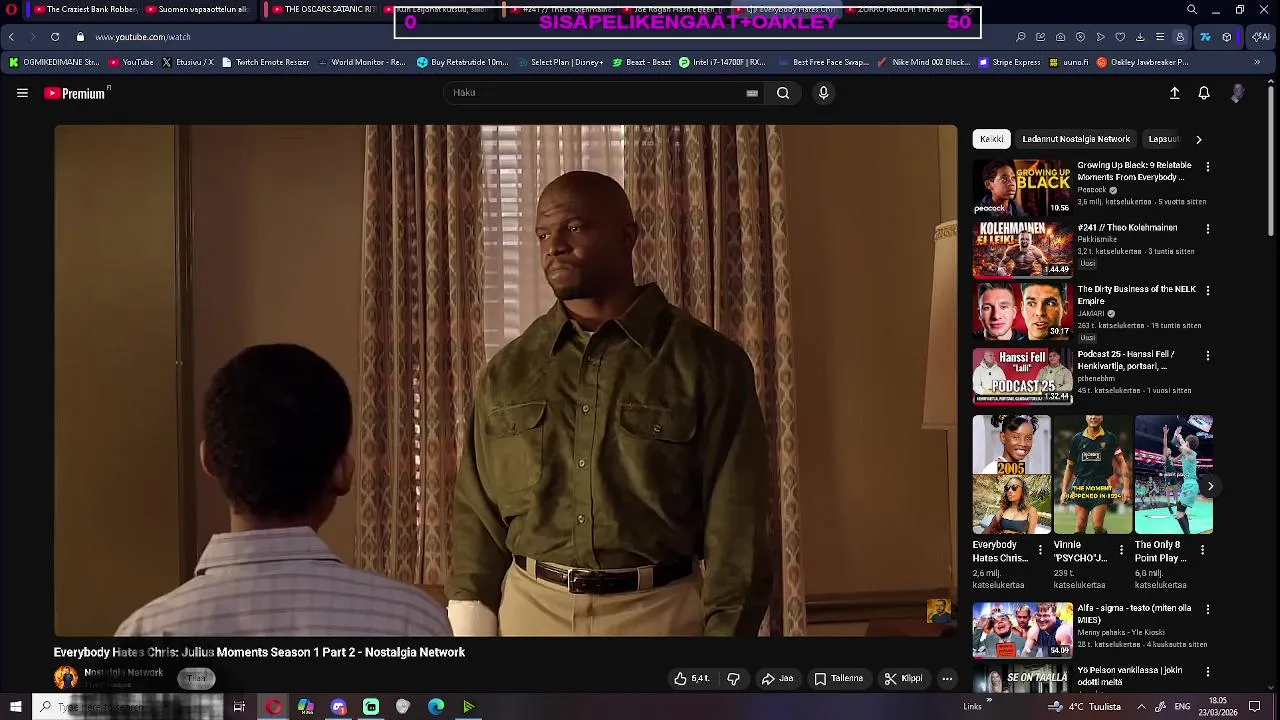Open the on-screen keyboard in search box
The width and height of the screenshot is (1280, 720).
[752, 93]
